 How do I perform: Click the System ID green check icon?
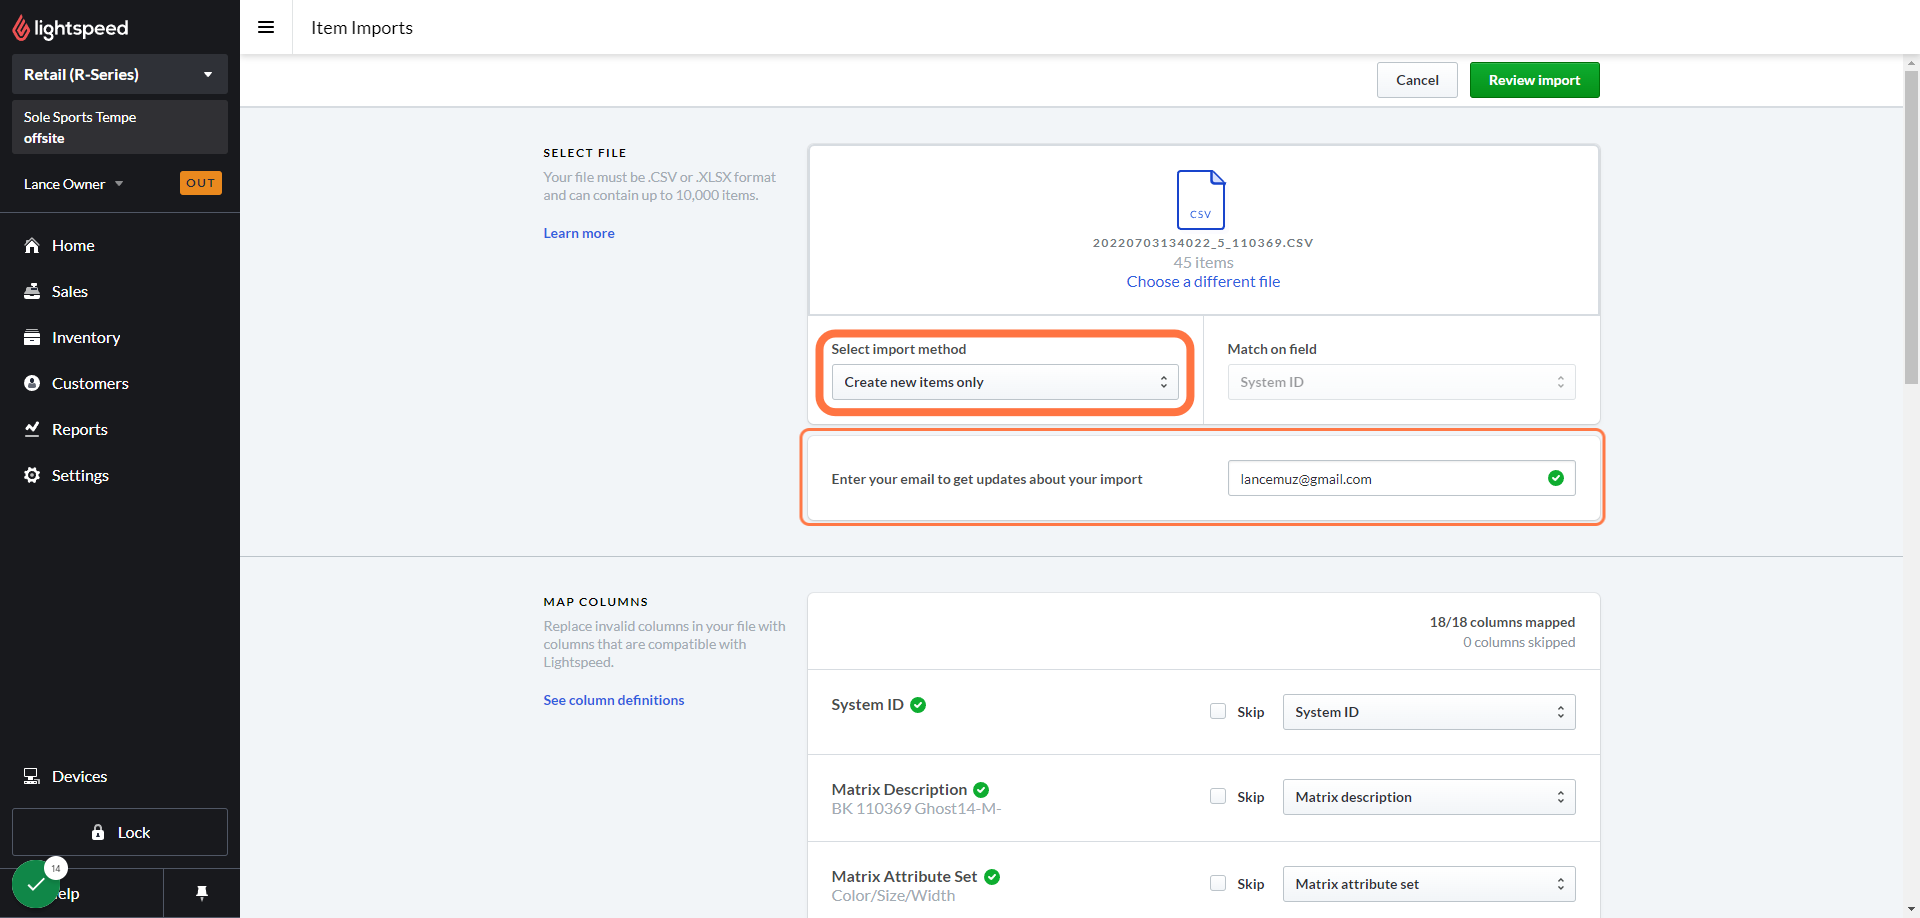pos(918,705)
